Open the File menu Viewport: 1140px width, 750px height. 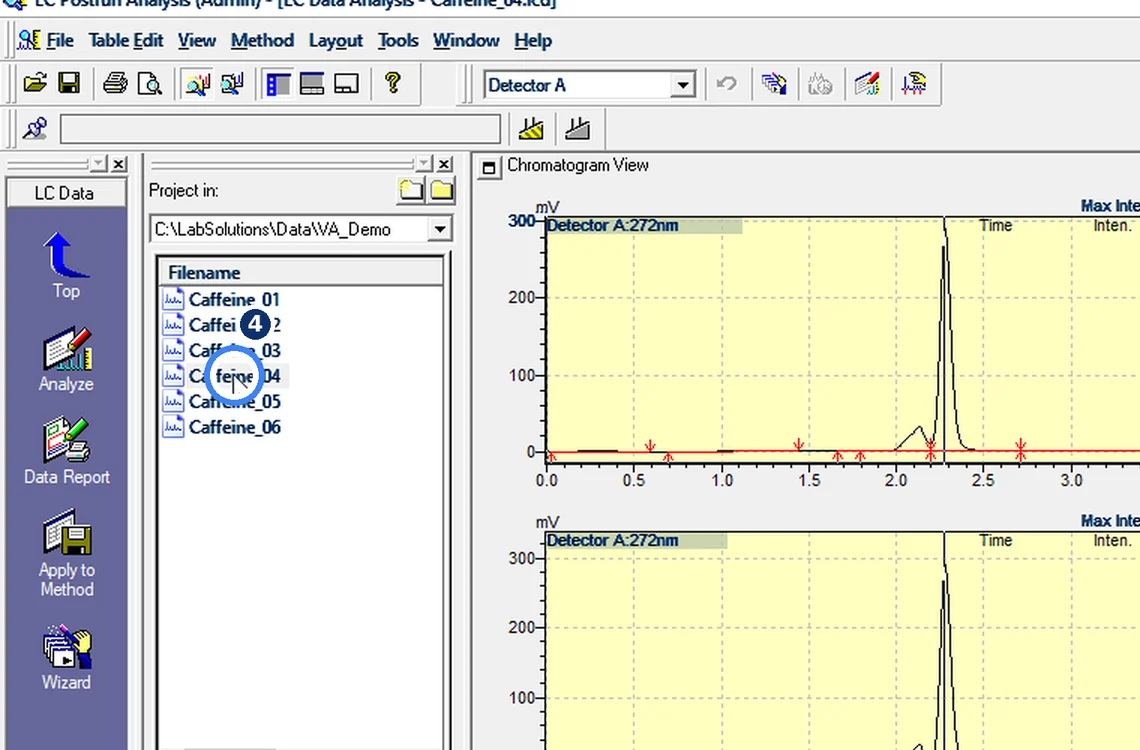(60, 41)
